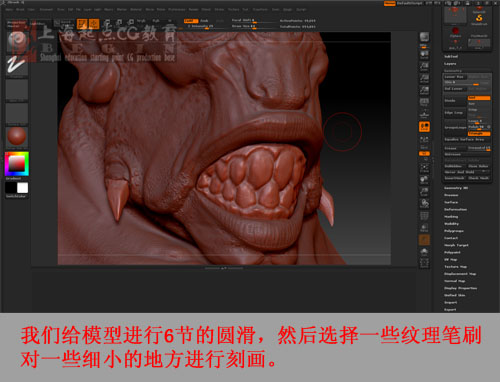Expand the Deformation section
Screen dimensions: 500x382
pos(455,209)
